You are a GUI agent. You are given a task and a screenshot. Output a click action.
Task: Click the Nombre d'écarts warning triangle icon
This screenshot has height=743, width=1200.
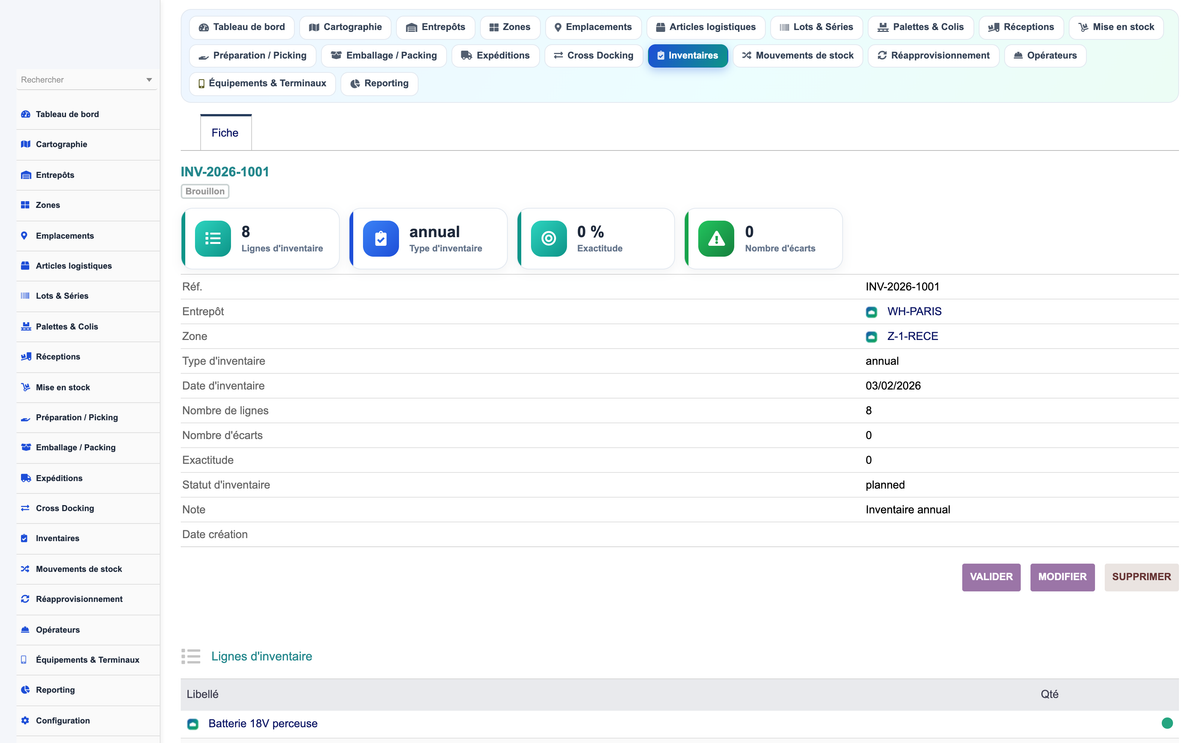point(717,239)
